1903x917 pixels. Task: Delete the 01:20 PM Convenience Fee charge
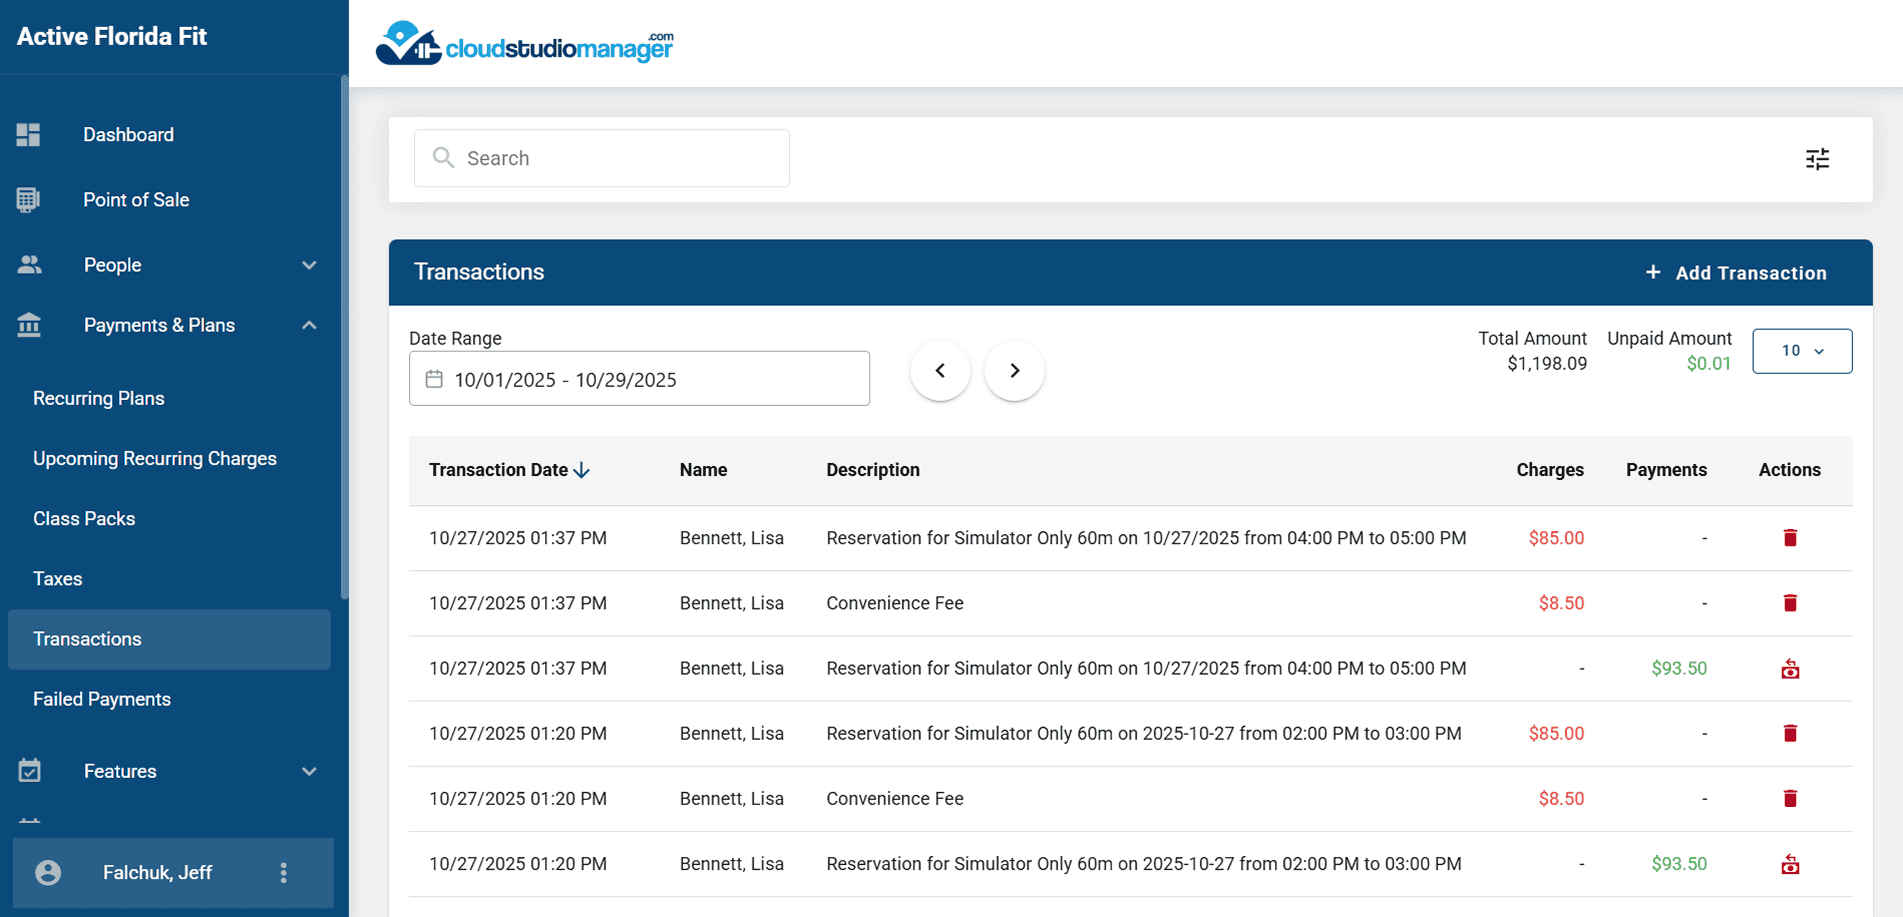pyautogui.click(x=1790, y=799)
